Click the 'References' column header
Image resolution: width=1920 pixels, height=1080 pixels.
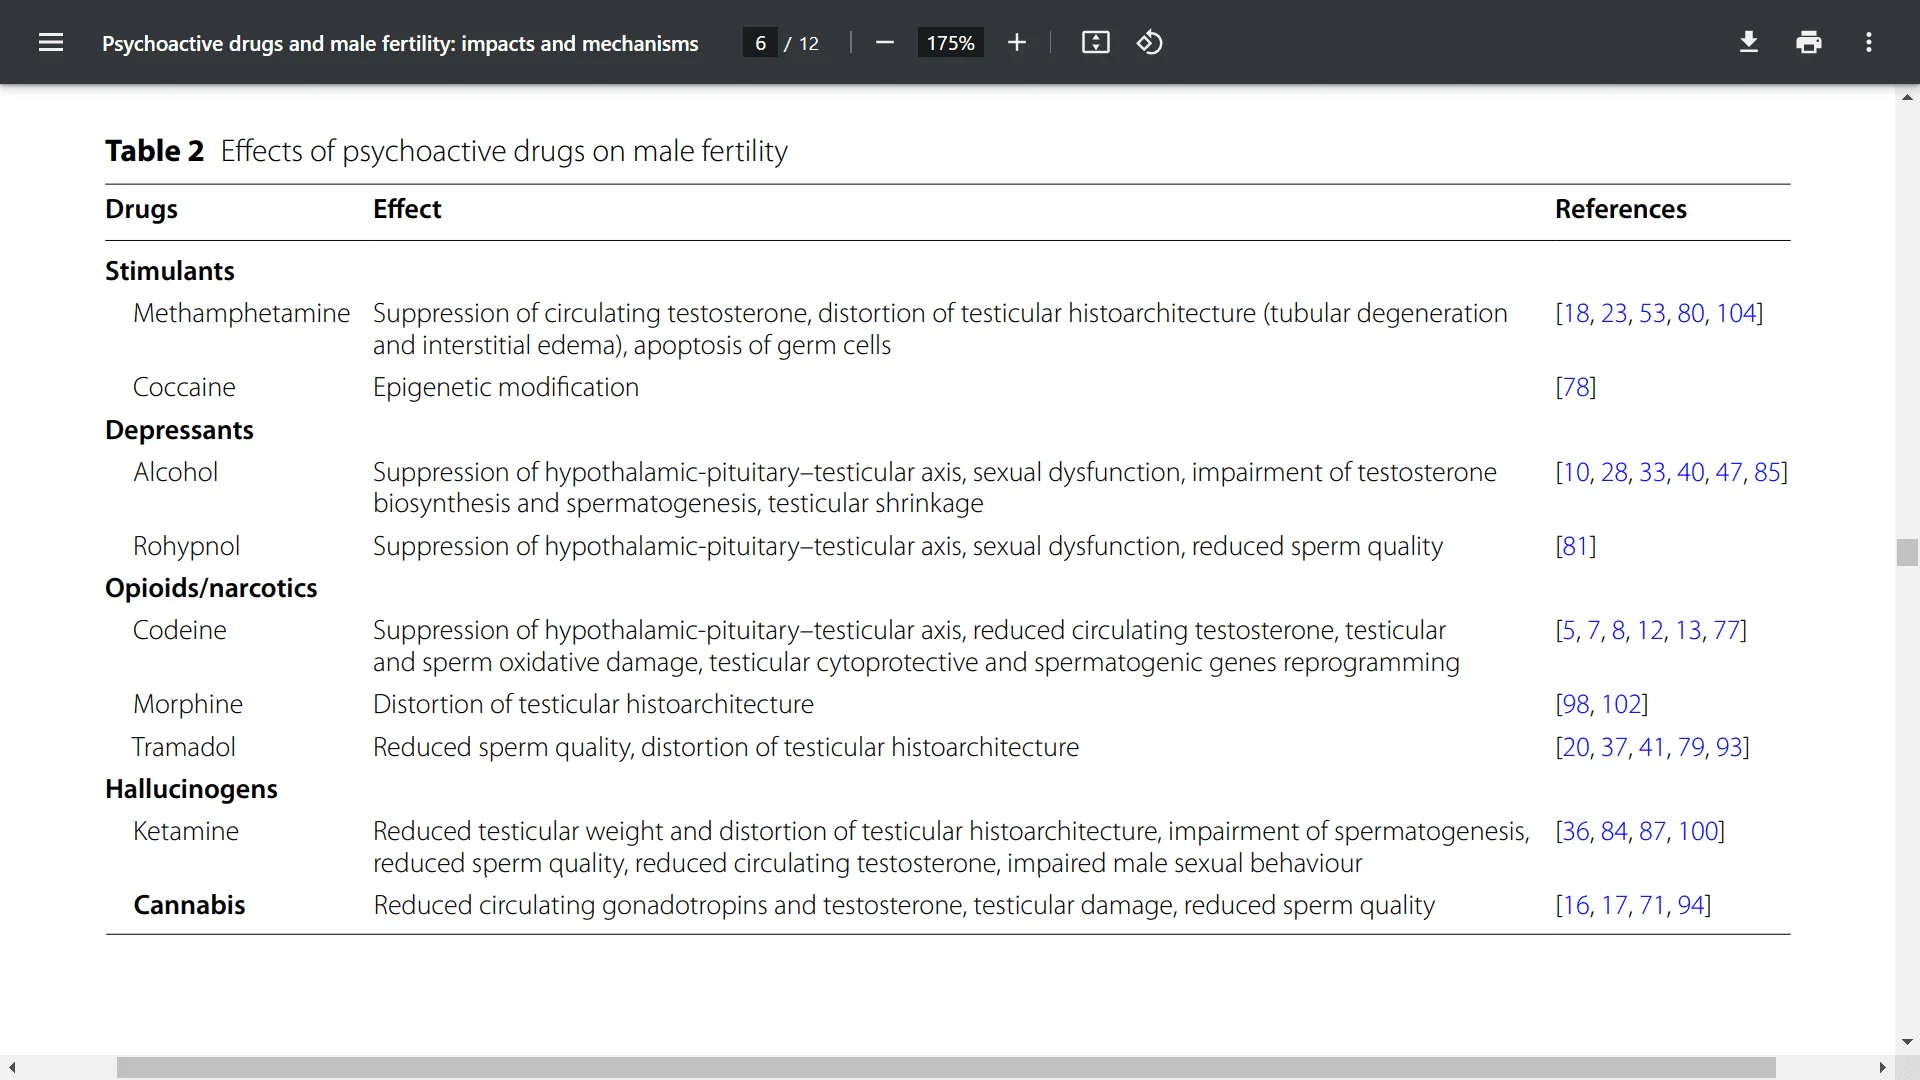click(x=1621, y=209)
